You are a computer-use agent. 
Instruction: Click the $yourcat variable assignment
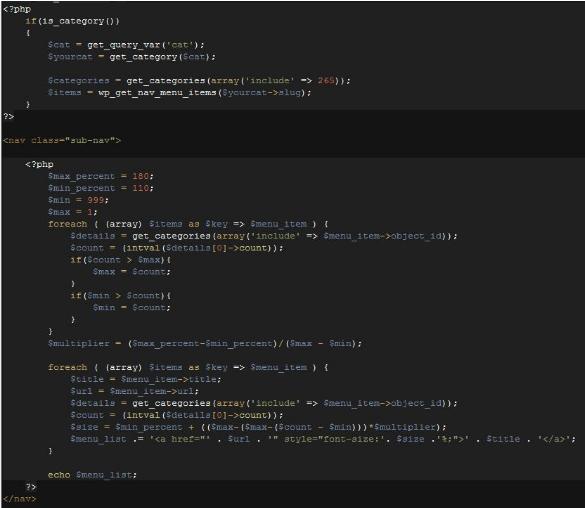131,57
